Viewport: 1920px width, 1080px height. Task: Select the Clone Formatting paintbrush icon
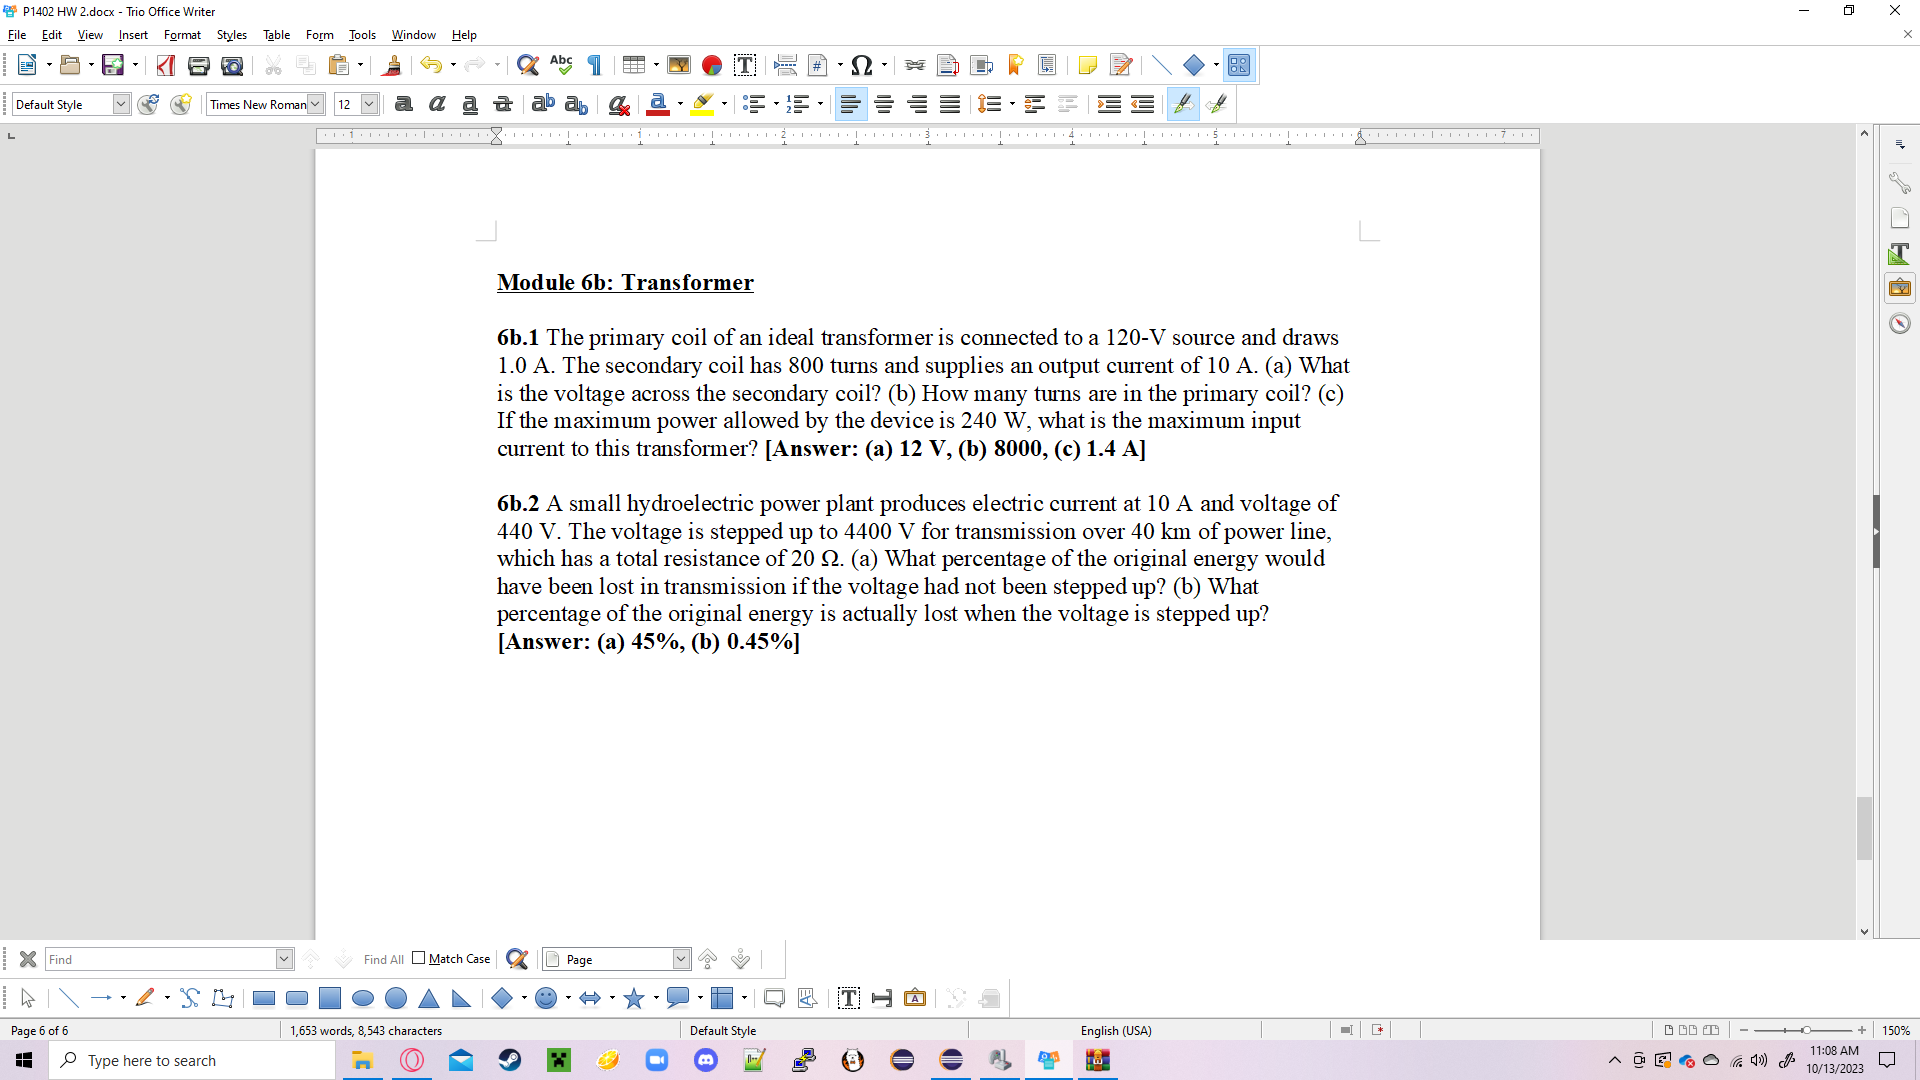(x=392, y=64)
